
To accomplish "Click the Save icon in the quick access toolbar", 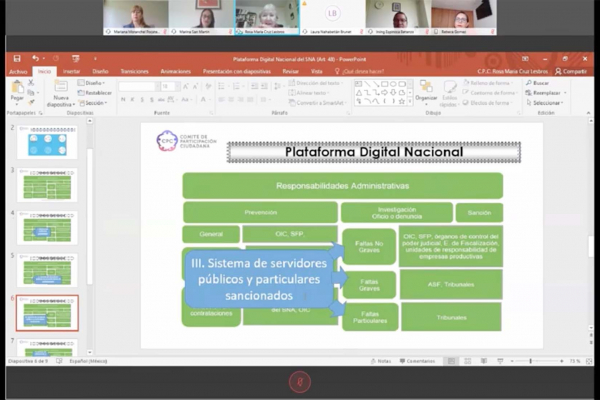I will 17,59.
